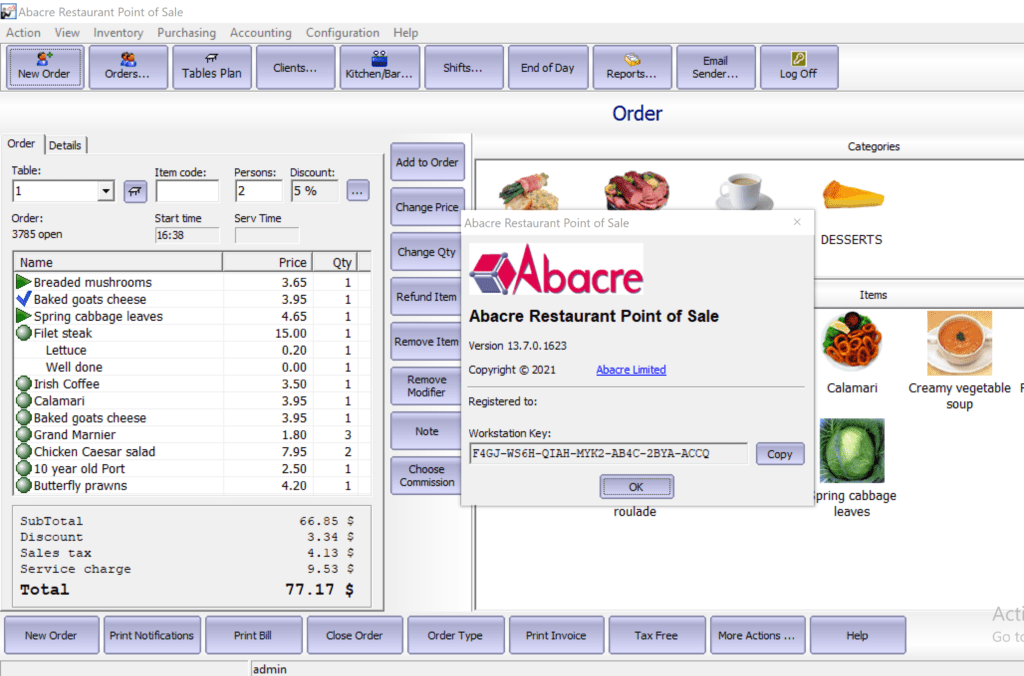Copy the workstation key

(x=779, y=454)
